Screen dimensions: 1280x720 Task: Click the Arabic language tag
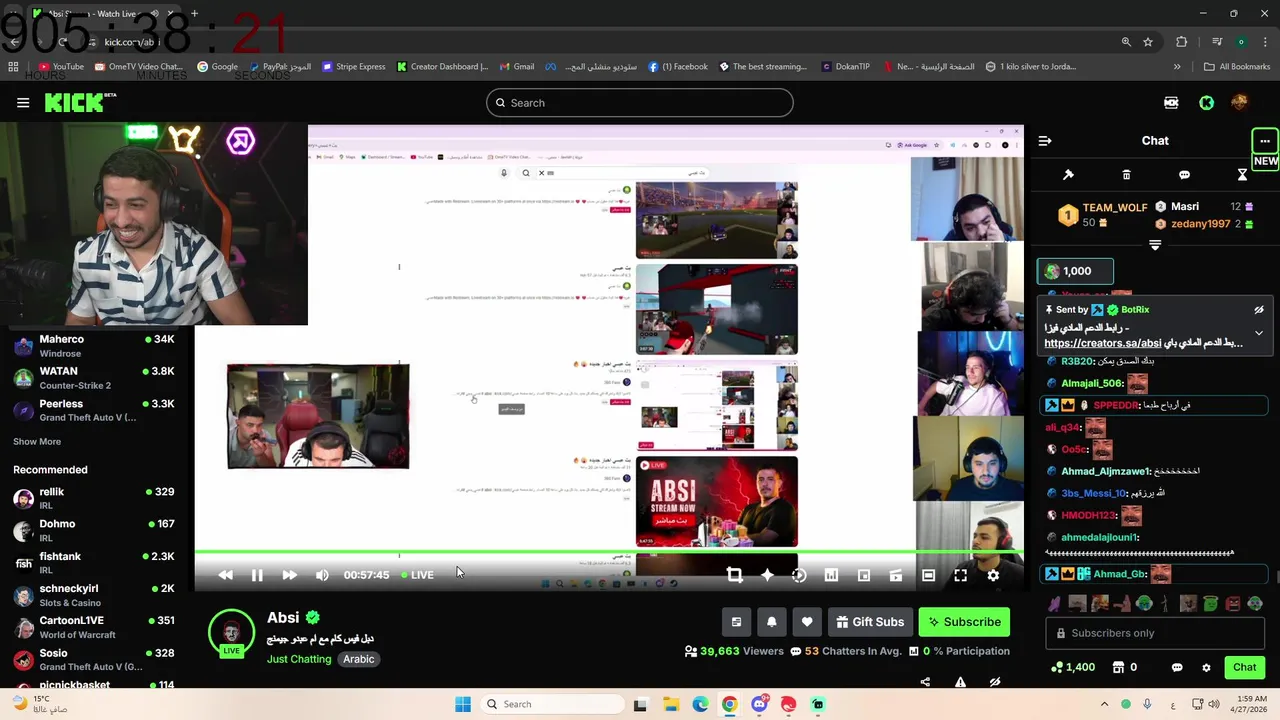[359, 659]
